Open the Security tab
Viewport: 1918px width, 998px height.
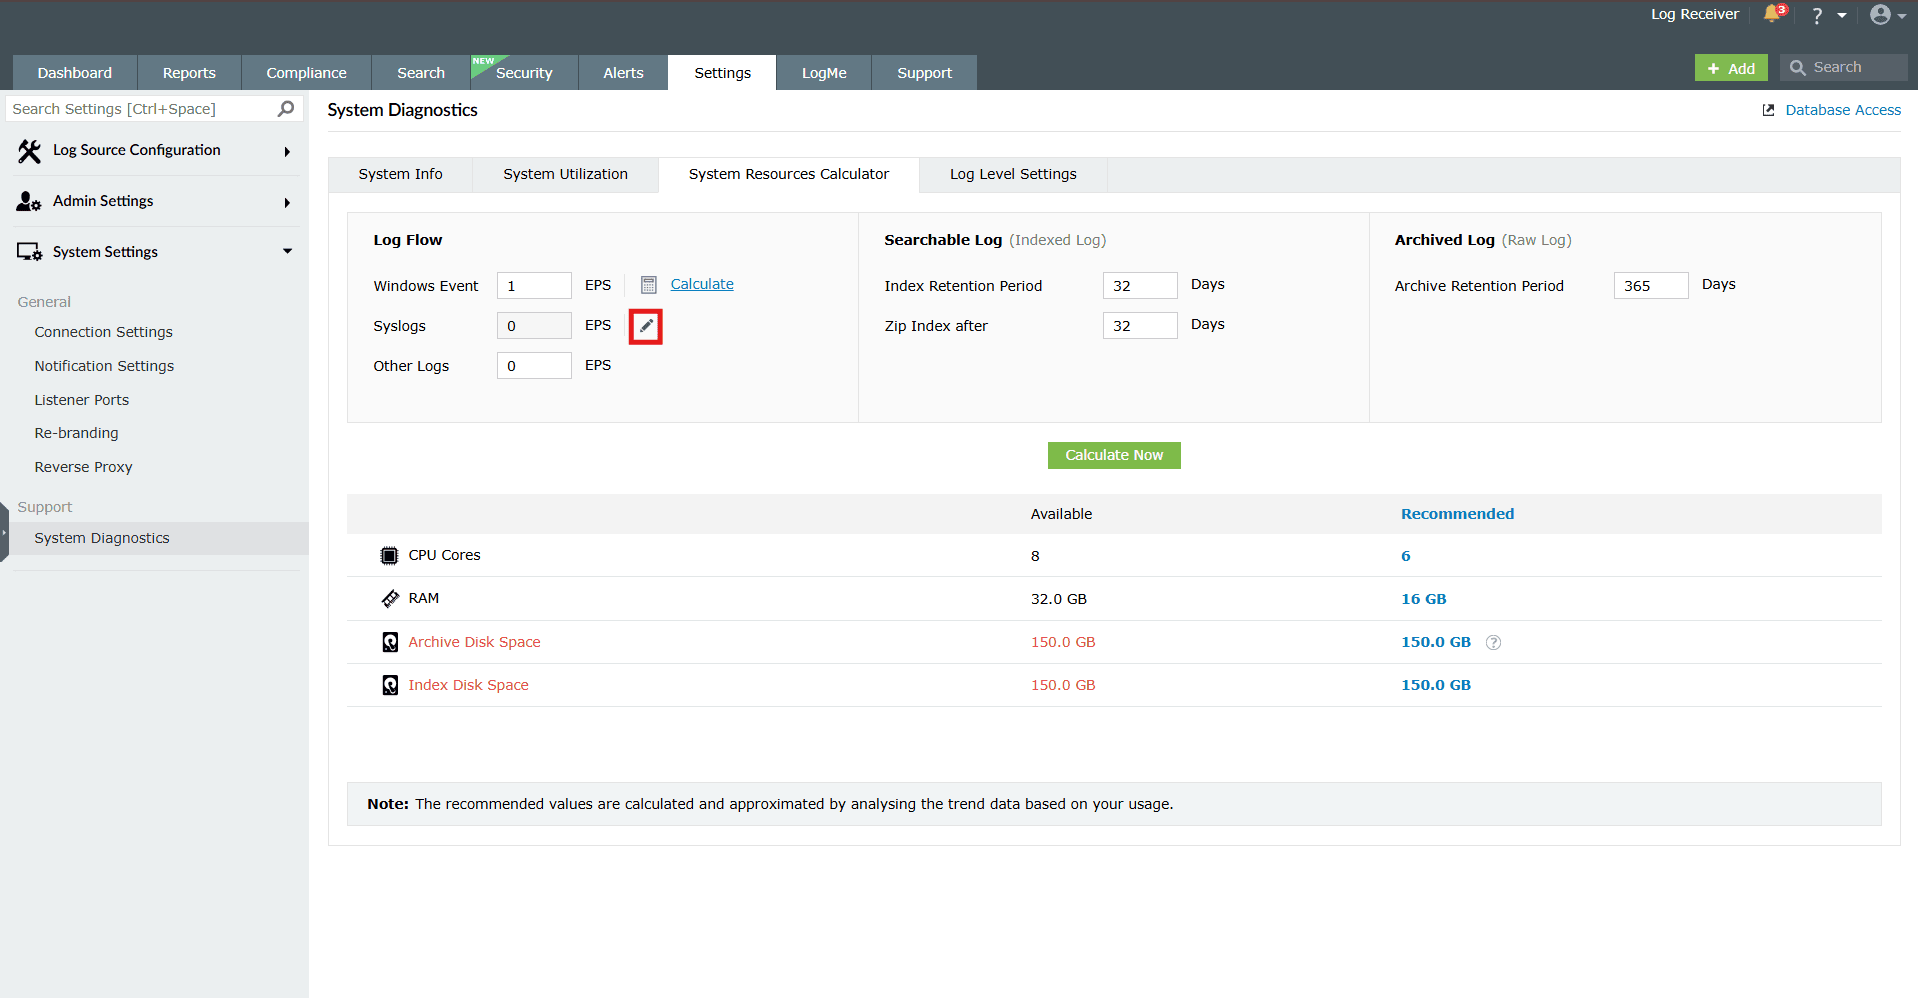click(x=524, y=73)
